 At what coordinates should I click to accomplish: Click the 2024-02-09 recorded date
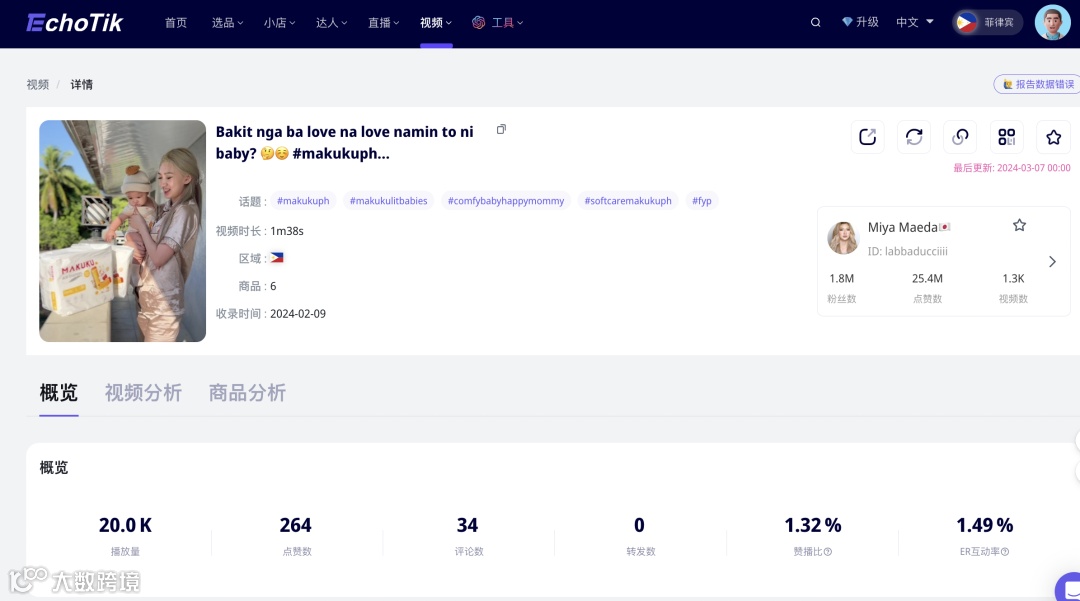click(298, 313)
